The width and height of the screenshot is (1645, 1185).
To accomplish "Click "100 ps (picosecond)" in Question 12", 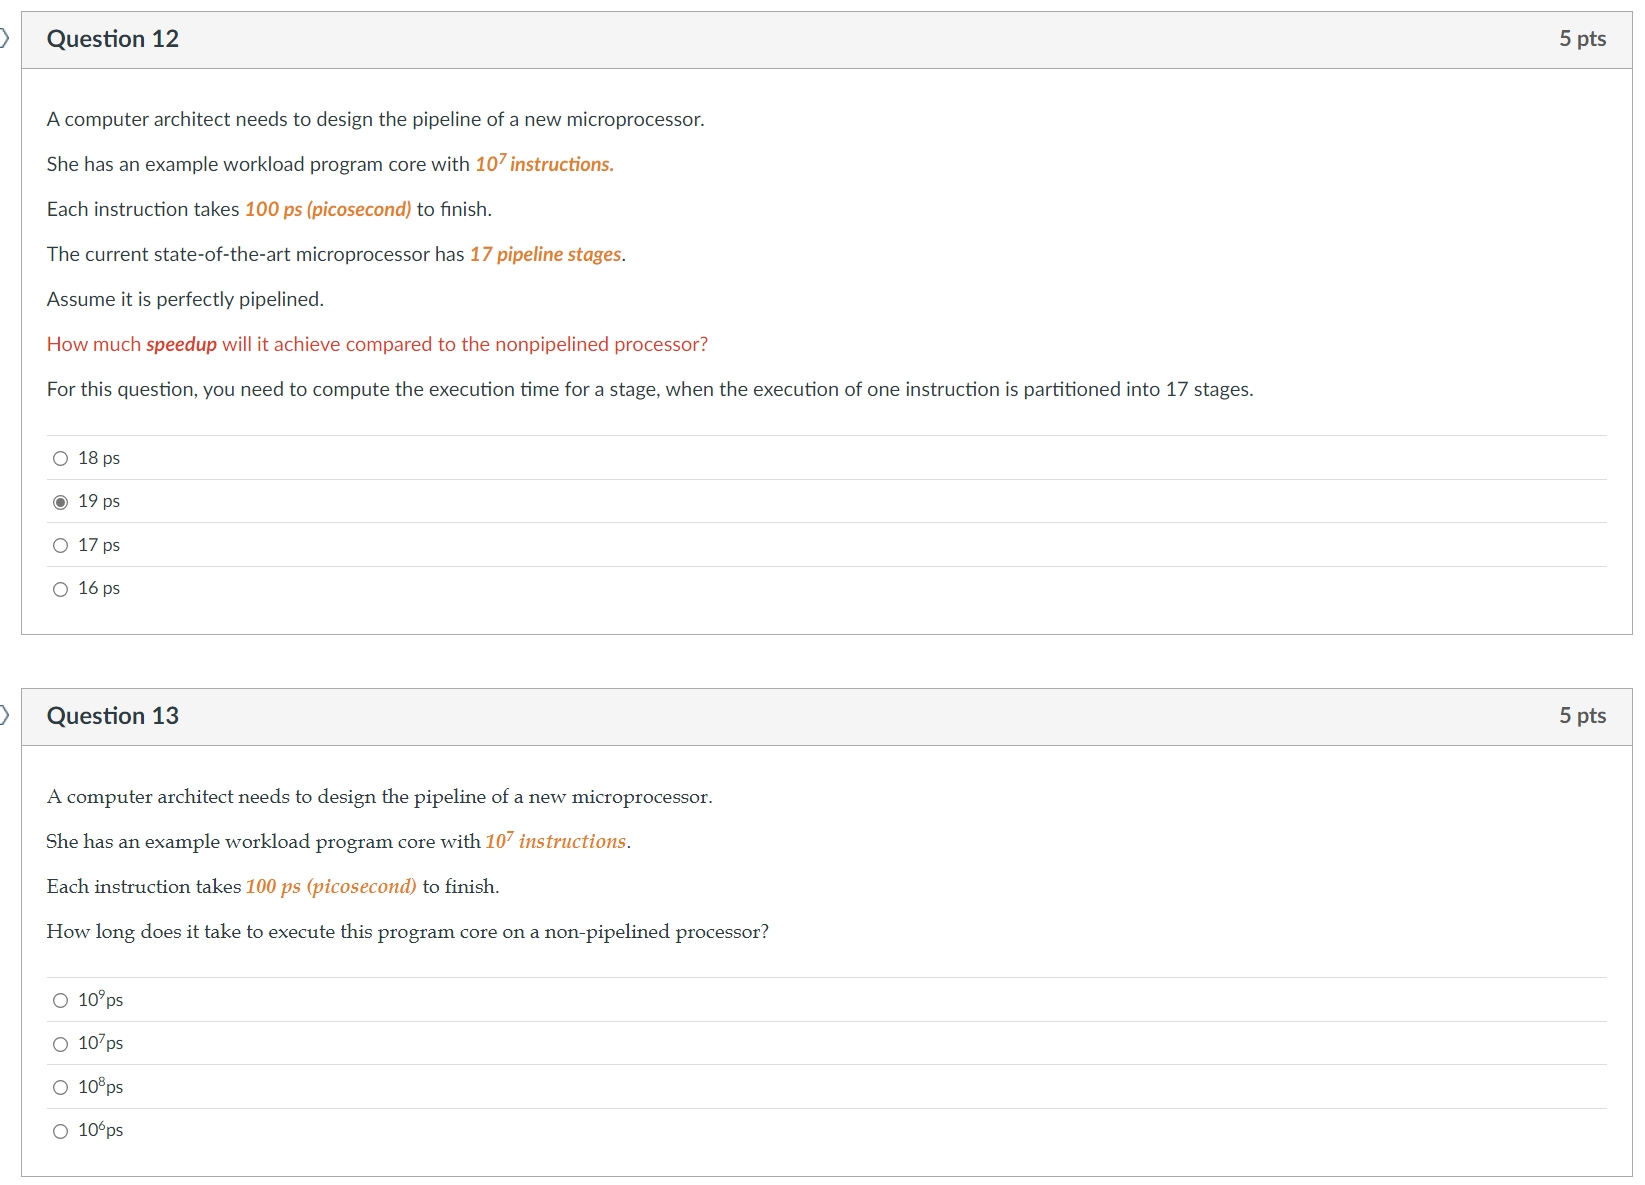I will click(328, 209).
